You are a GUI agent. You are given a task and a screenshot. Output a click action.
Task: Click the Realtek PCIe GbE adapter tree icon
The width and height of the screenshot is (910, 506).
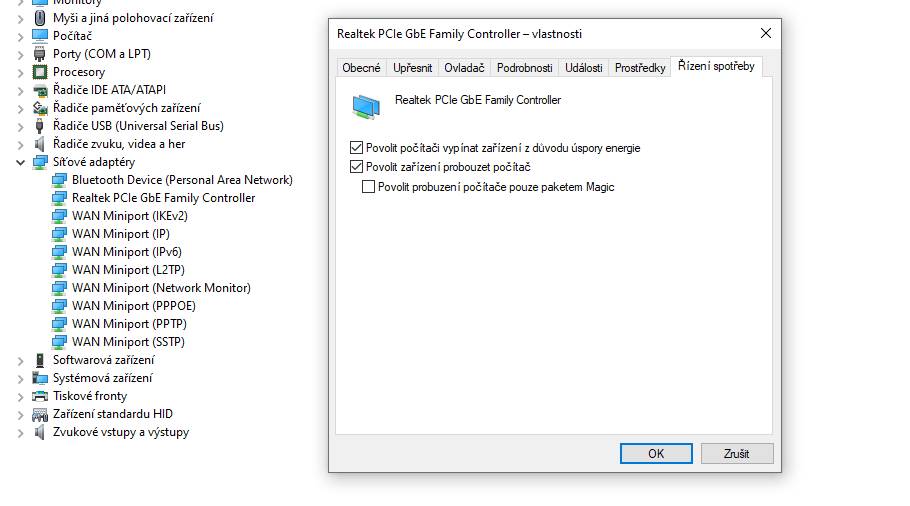click(x=59, y=198)
